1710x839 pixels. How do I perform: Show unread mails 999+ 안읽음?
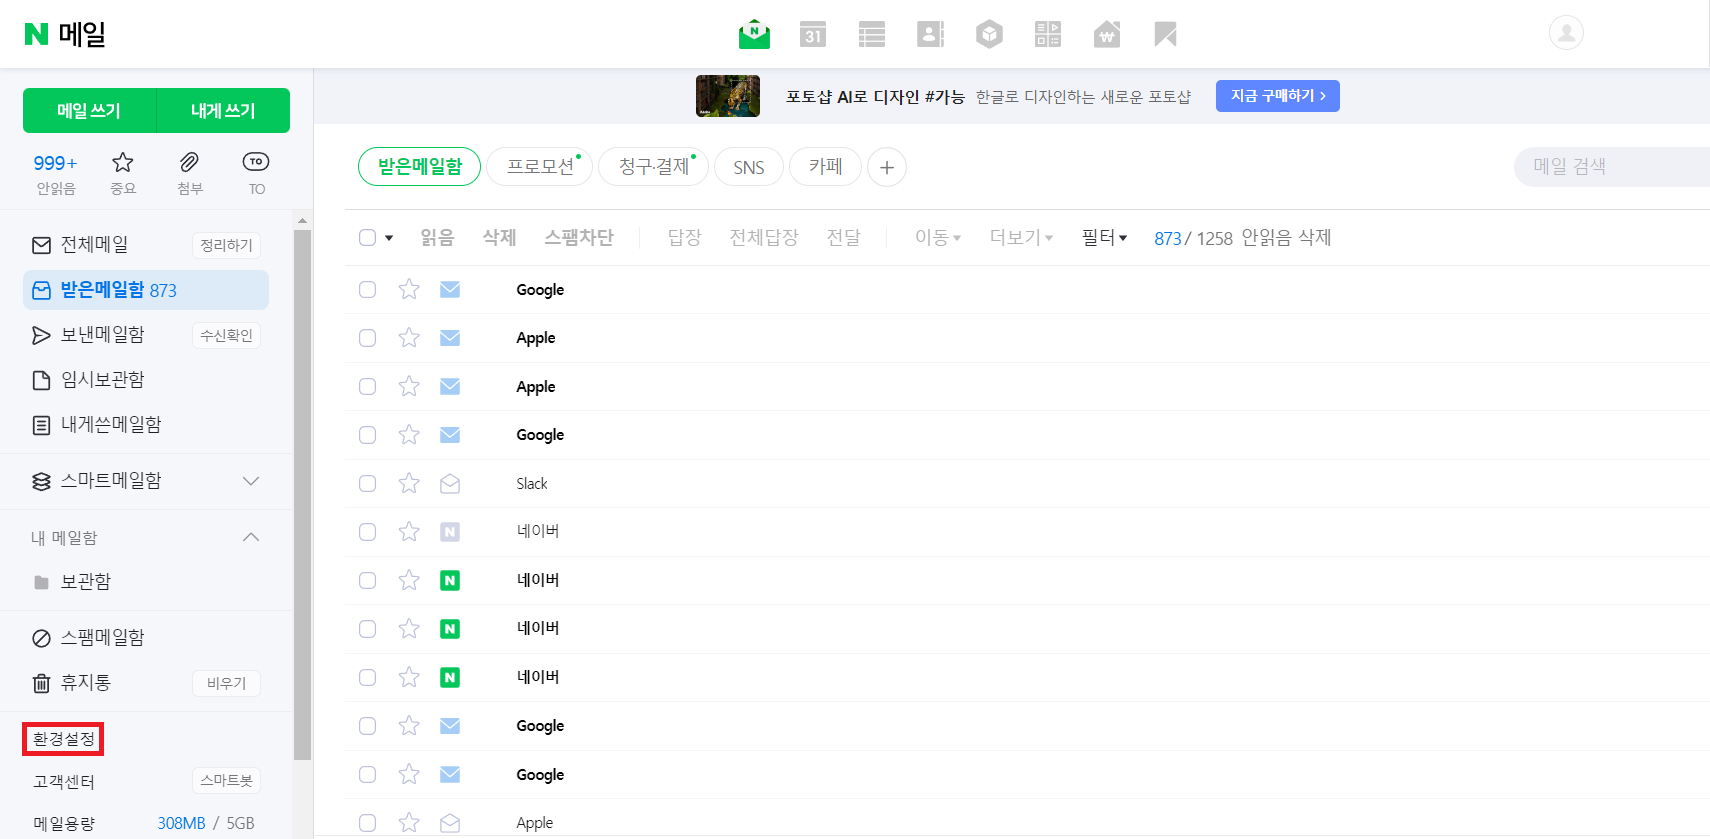(x=55, y=173)
